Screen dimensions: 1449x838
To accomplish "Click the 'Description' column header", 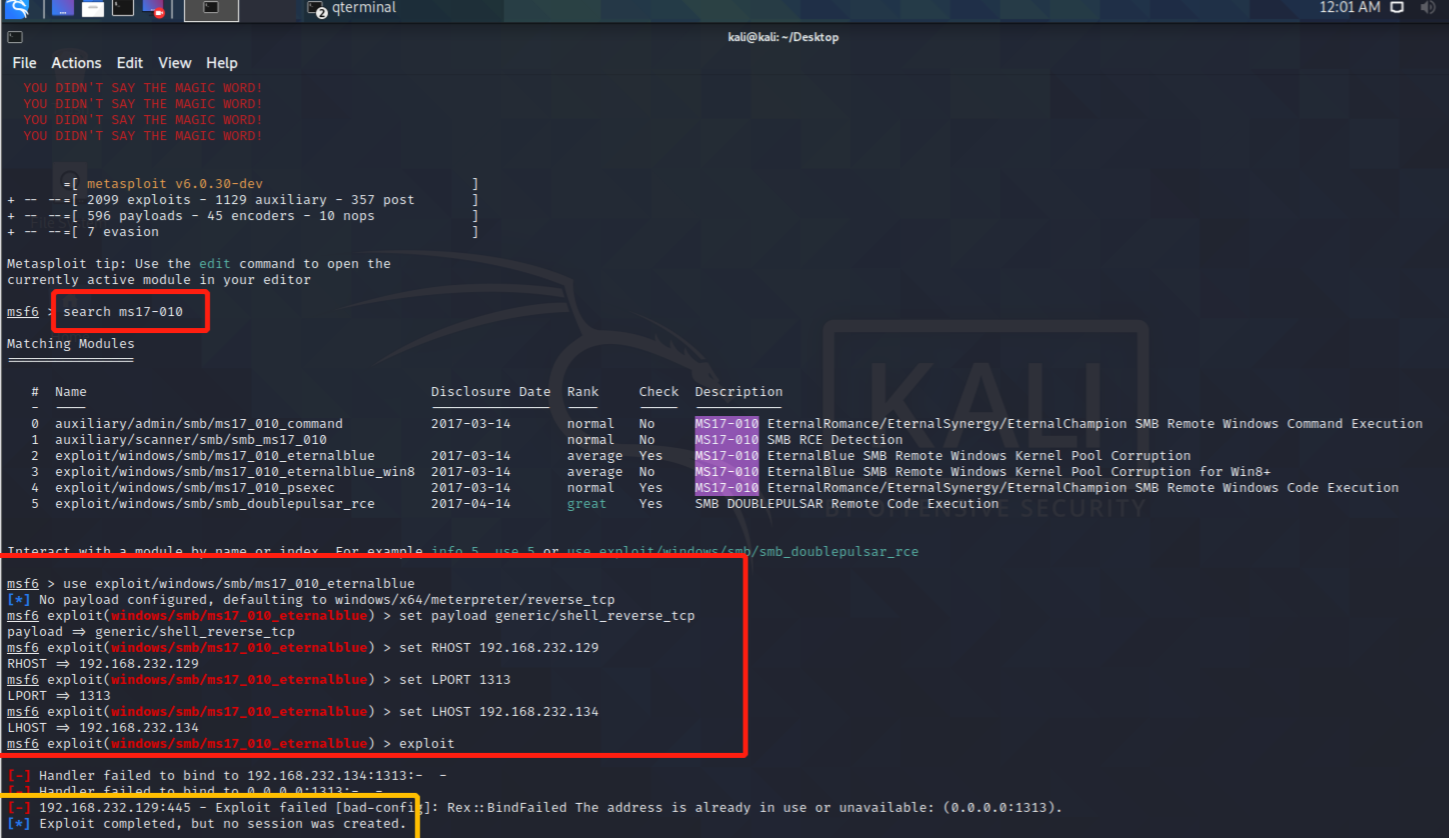I will pos(739,392).
